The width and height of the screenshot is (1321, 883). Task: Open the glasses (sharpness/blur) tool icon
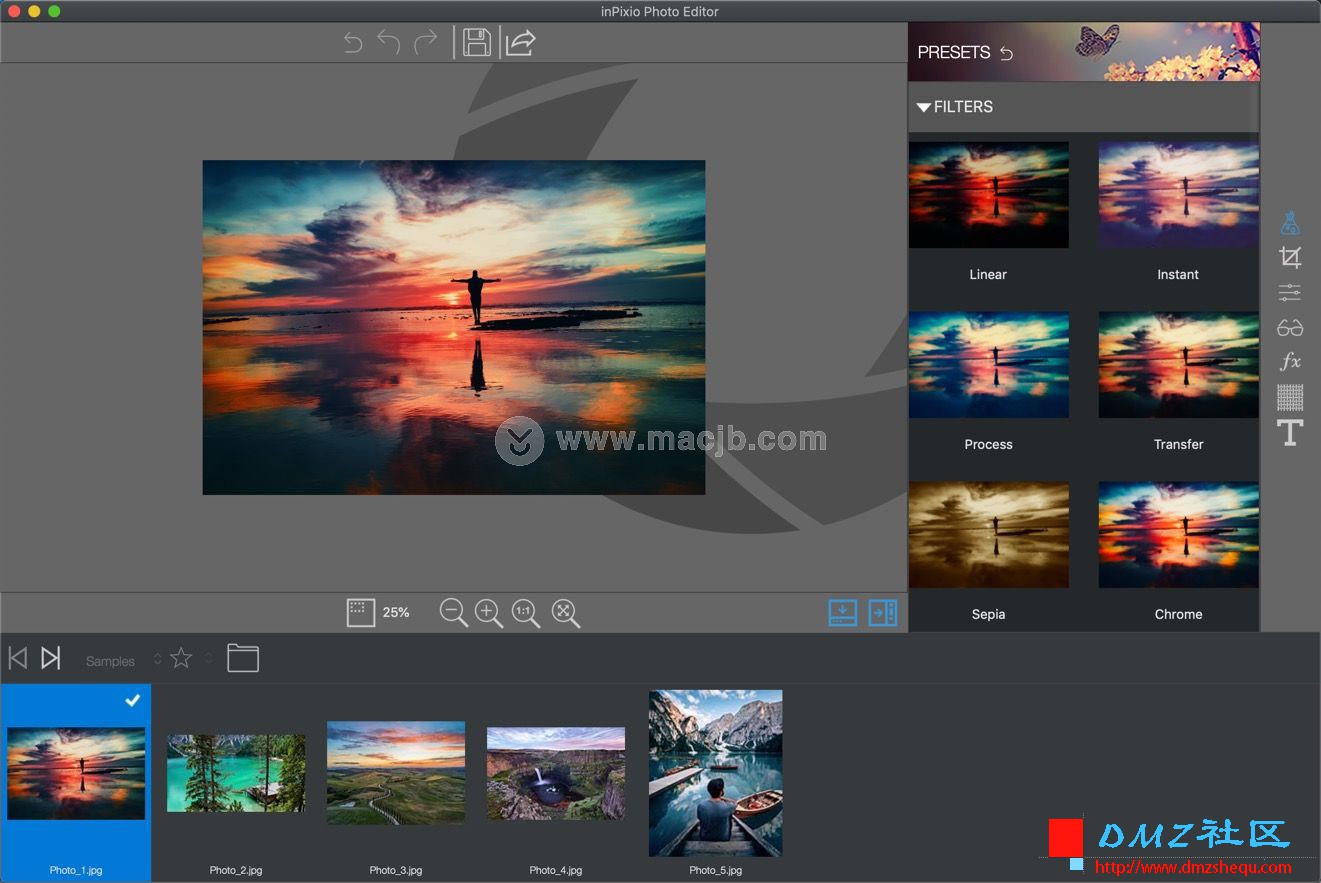(1290, 328)
